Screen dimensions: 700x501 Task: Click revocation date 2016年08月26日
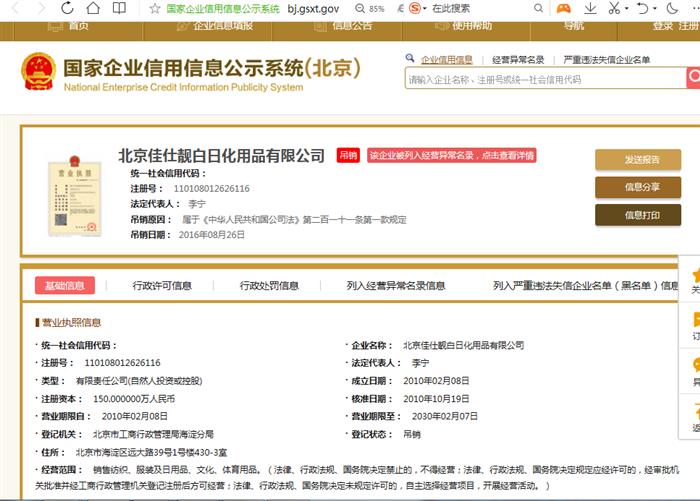tap(212, 235)
